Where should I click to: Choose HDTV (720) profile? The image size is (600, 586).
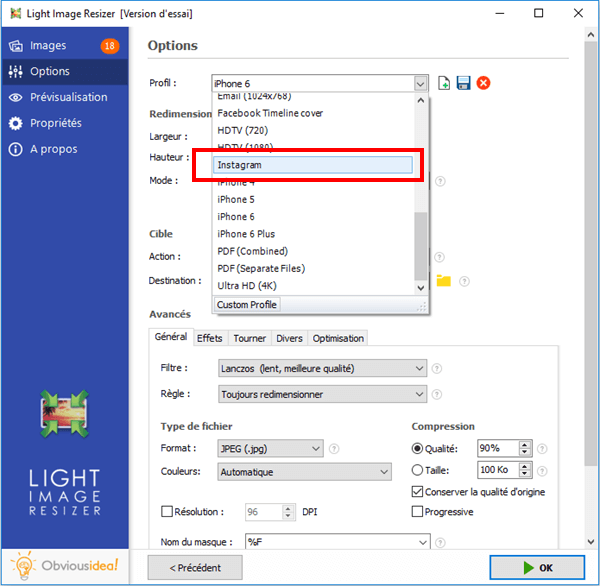[x=313, y=131]
